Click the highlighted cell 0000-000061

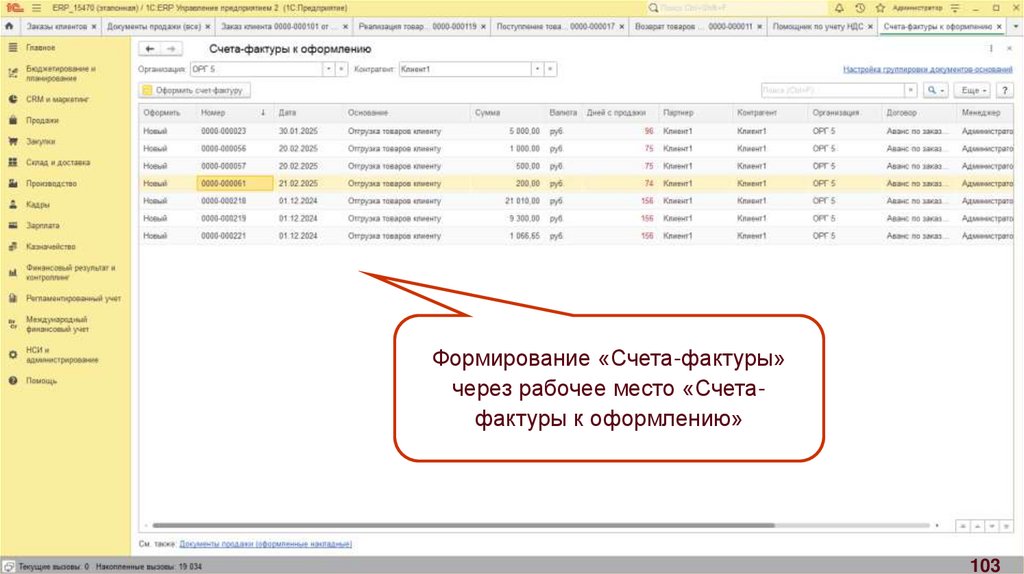(235, 183)
